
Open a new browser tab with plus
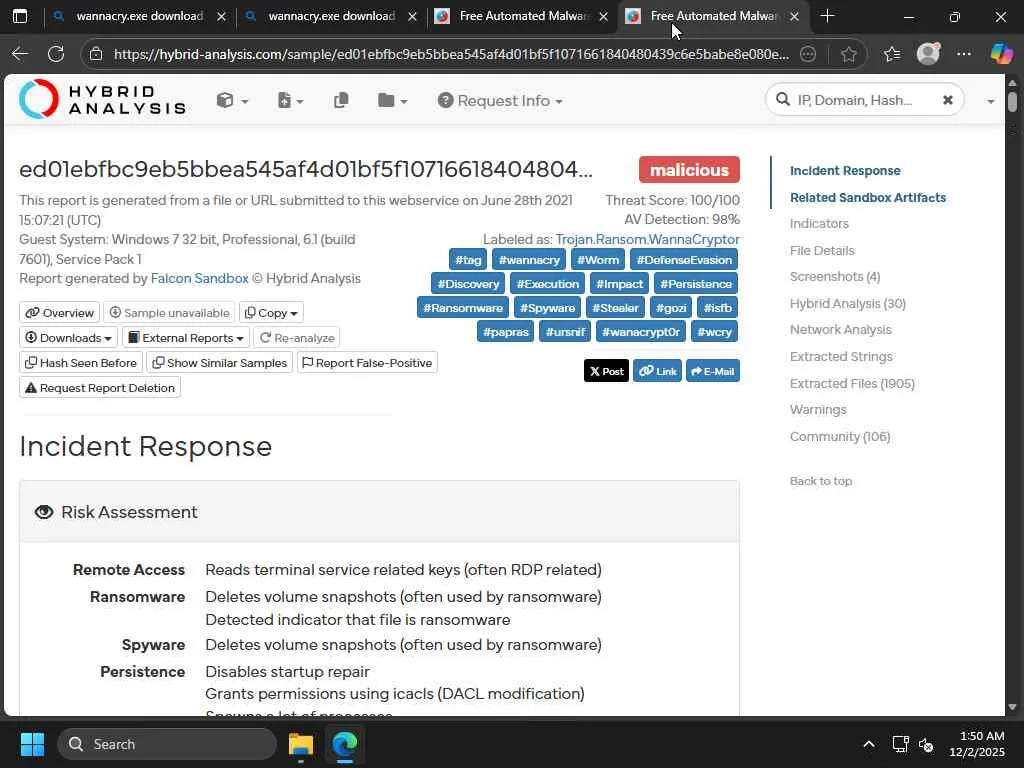point(827,16)
